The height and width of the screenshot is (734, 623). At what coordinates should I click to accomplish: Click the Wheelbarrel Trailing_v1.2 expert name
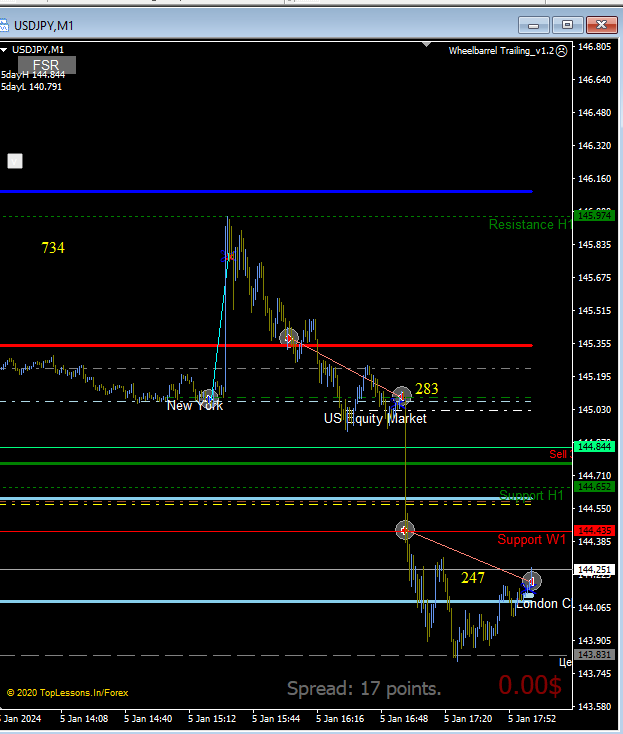pos(501,51)
